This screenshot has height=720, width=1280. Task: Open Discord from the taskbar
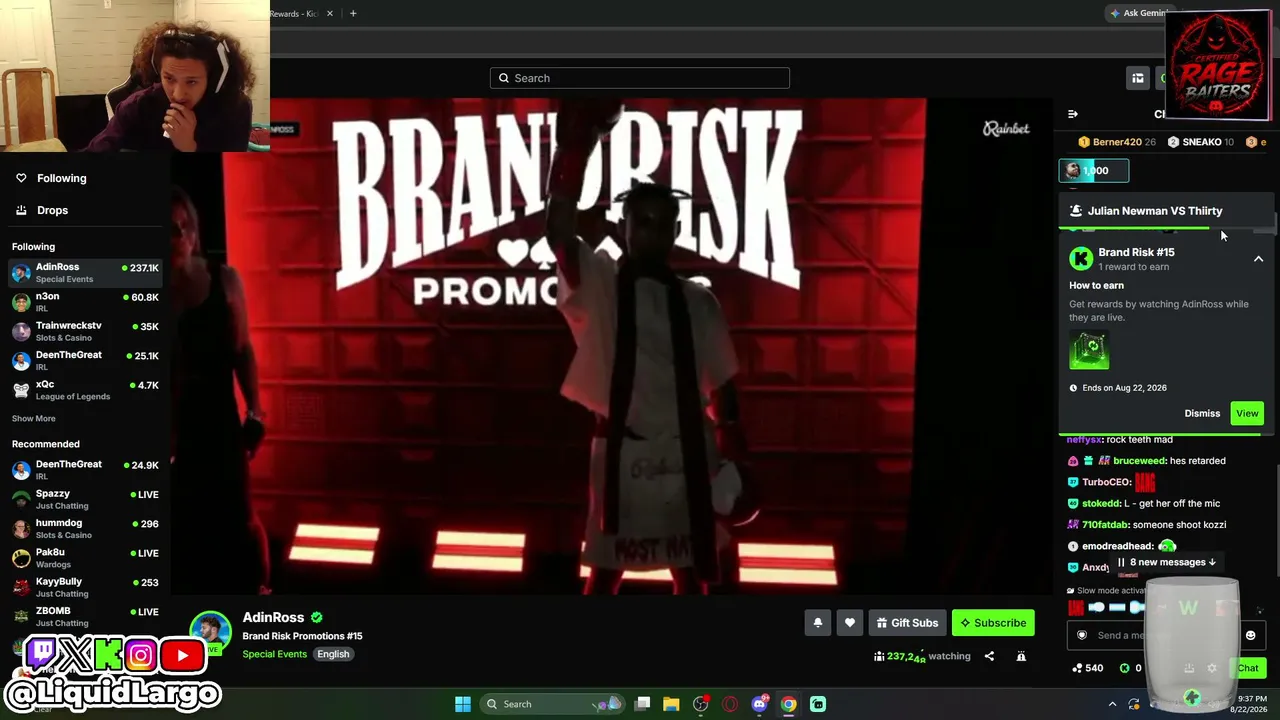(759, 704)
